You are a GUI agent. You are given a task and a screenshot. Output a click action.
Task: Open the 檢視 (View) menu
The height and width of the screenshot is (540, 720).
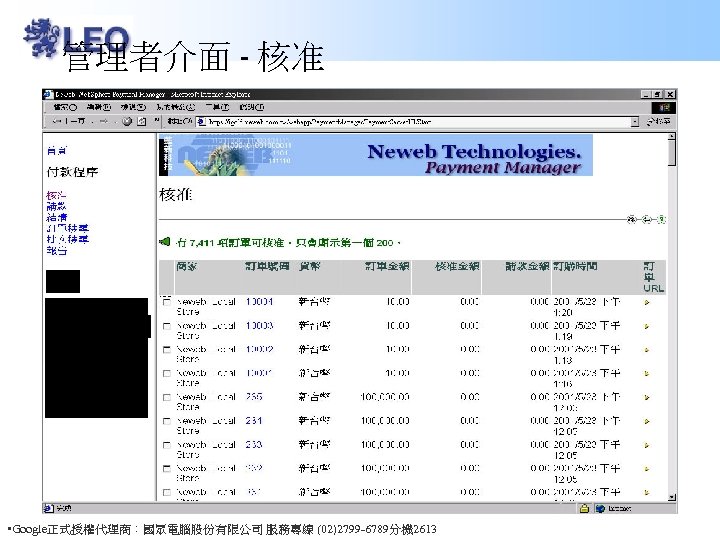tap(133, 107)
